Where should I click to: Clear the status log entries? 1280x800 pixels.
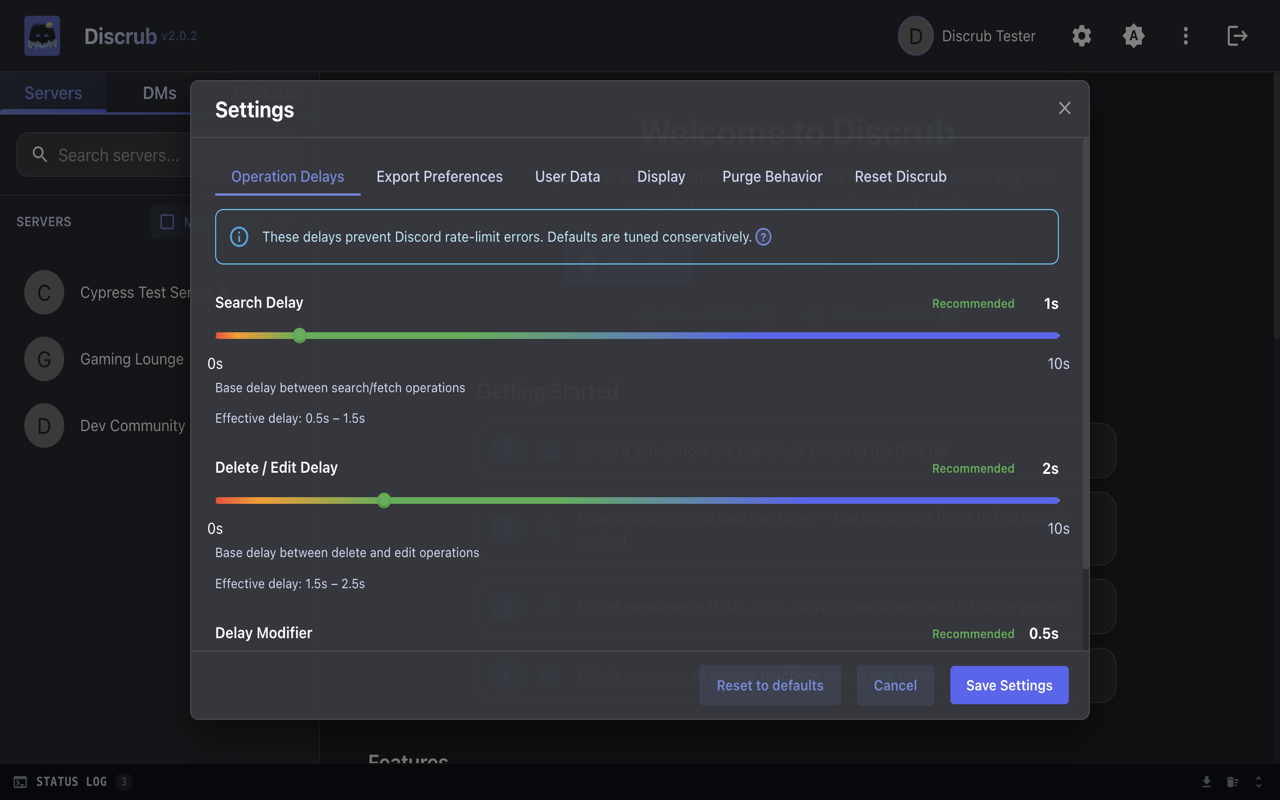tap(1233, 782)
